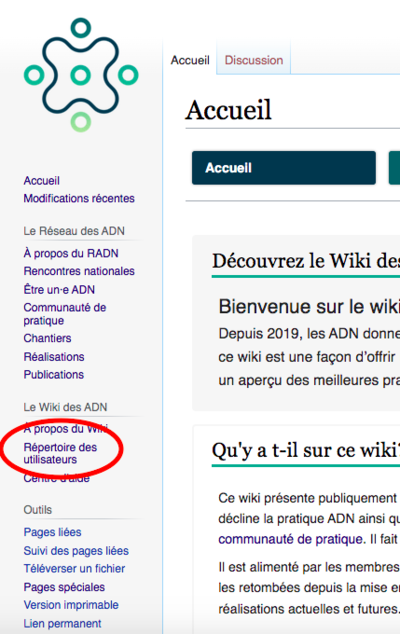
Task: Open Pages spéciales link
Action: (x=64, y=587)
